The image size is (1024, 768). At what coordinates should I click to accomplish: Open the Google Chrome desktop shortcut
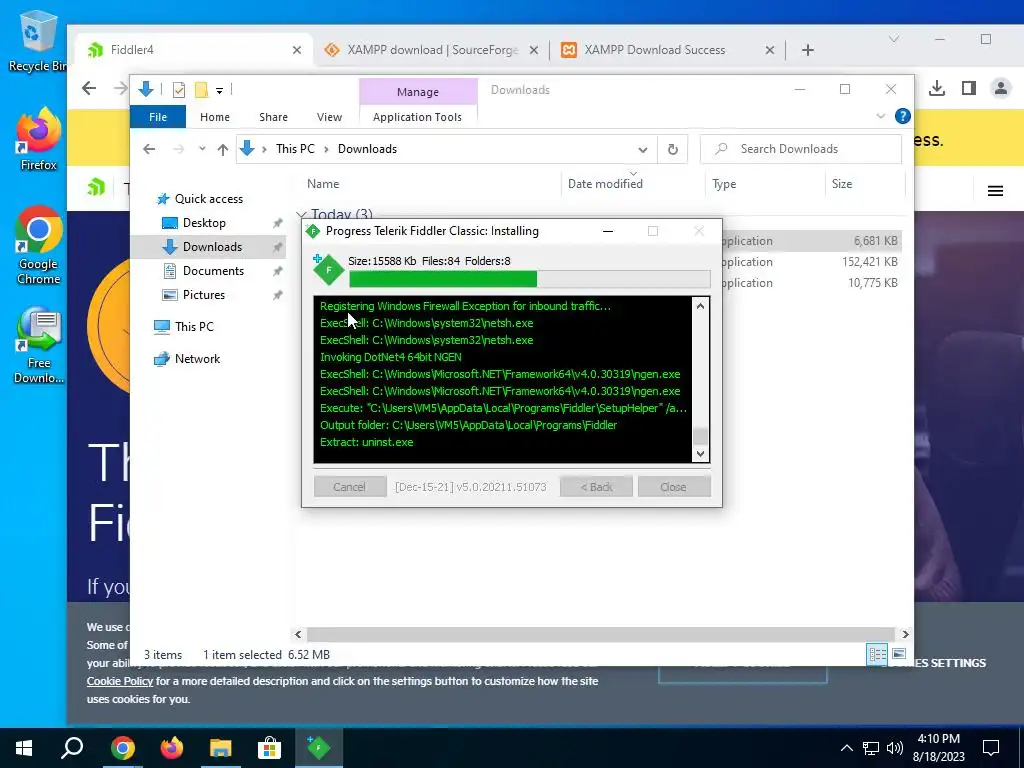pyautogui.click(x=39, y=246)
